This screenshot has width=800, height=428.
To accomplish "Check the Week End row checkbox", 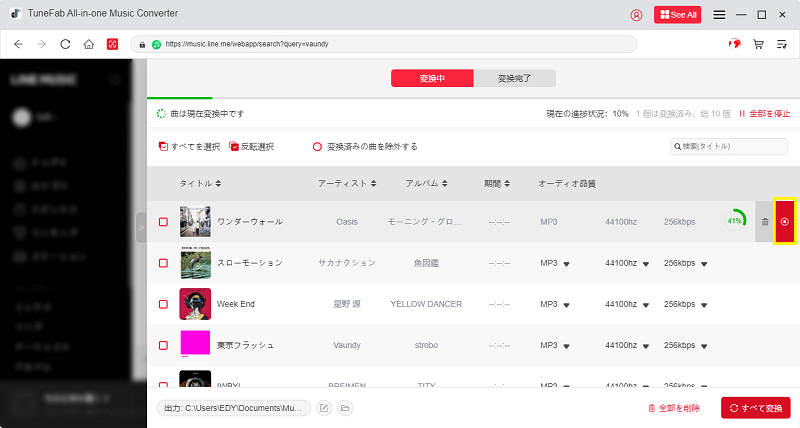I will coord(163,305).
